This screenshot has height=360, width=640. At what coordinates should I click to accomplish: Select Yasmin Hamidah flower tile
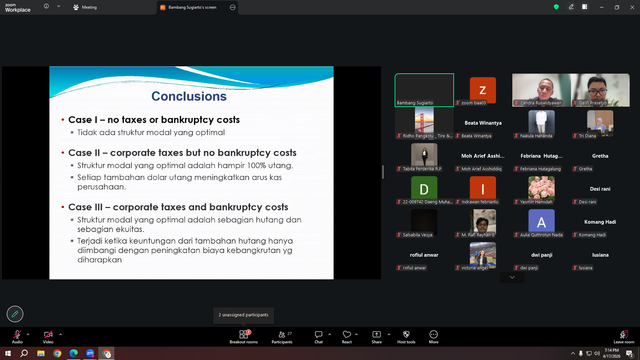click(x=541, y=189)
